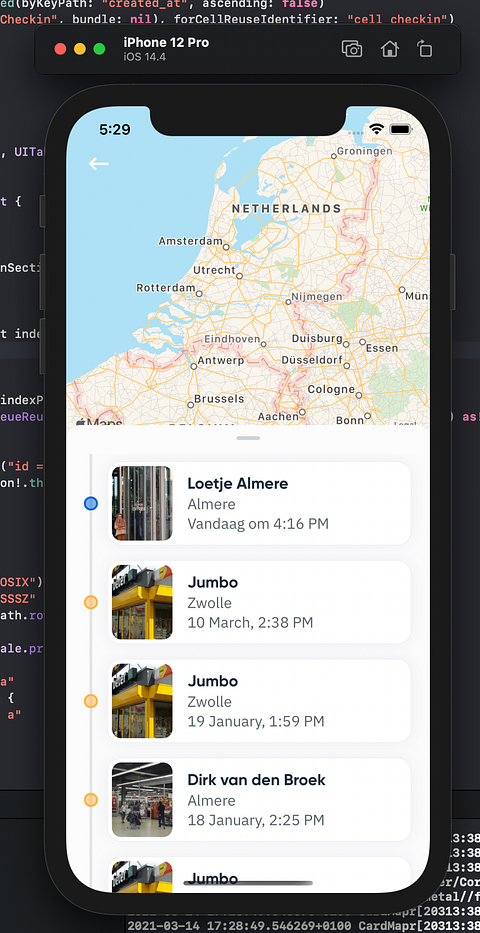Select orange timeline dot beside 10 March Jumbo
480x933 pixels.
(90, 602)
